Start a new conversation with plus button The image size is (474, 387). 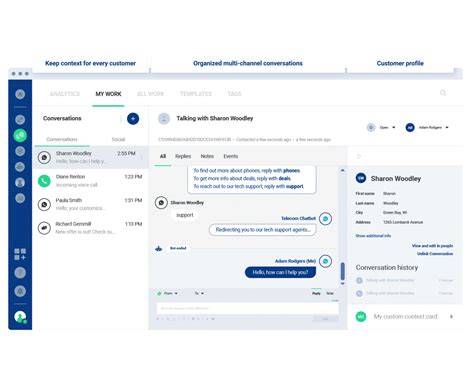click(133, 119)
